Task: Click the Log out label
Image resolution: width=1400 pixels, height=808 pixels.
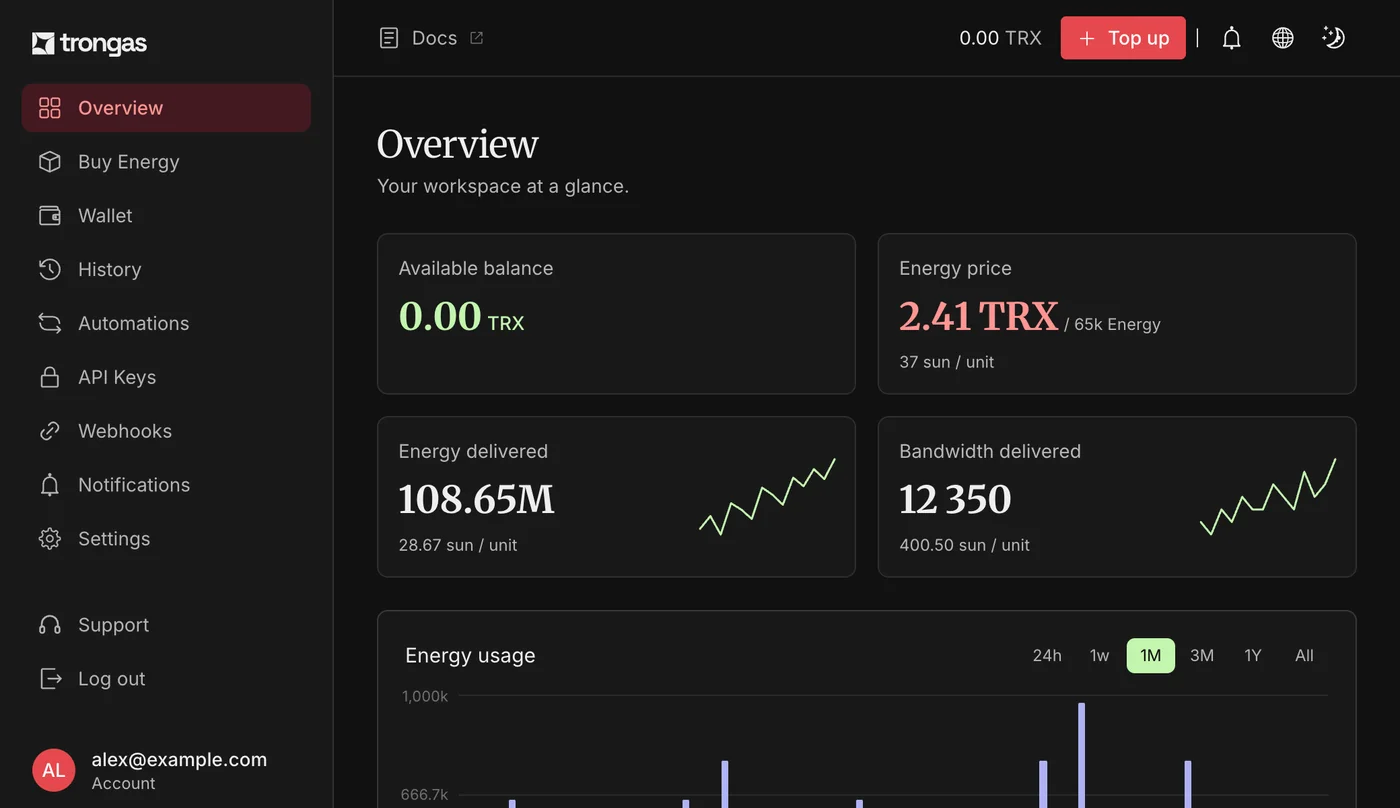Action: click(x=112, y=679)
